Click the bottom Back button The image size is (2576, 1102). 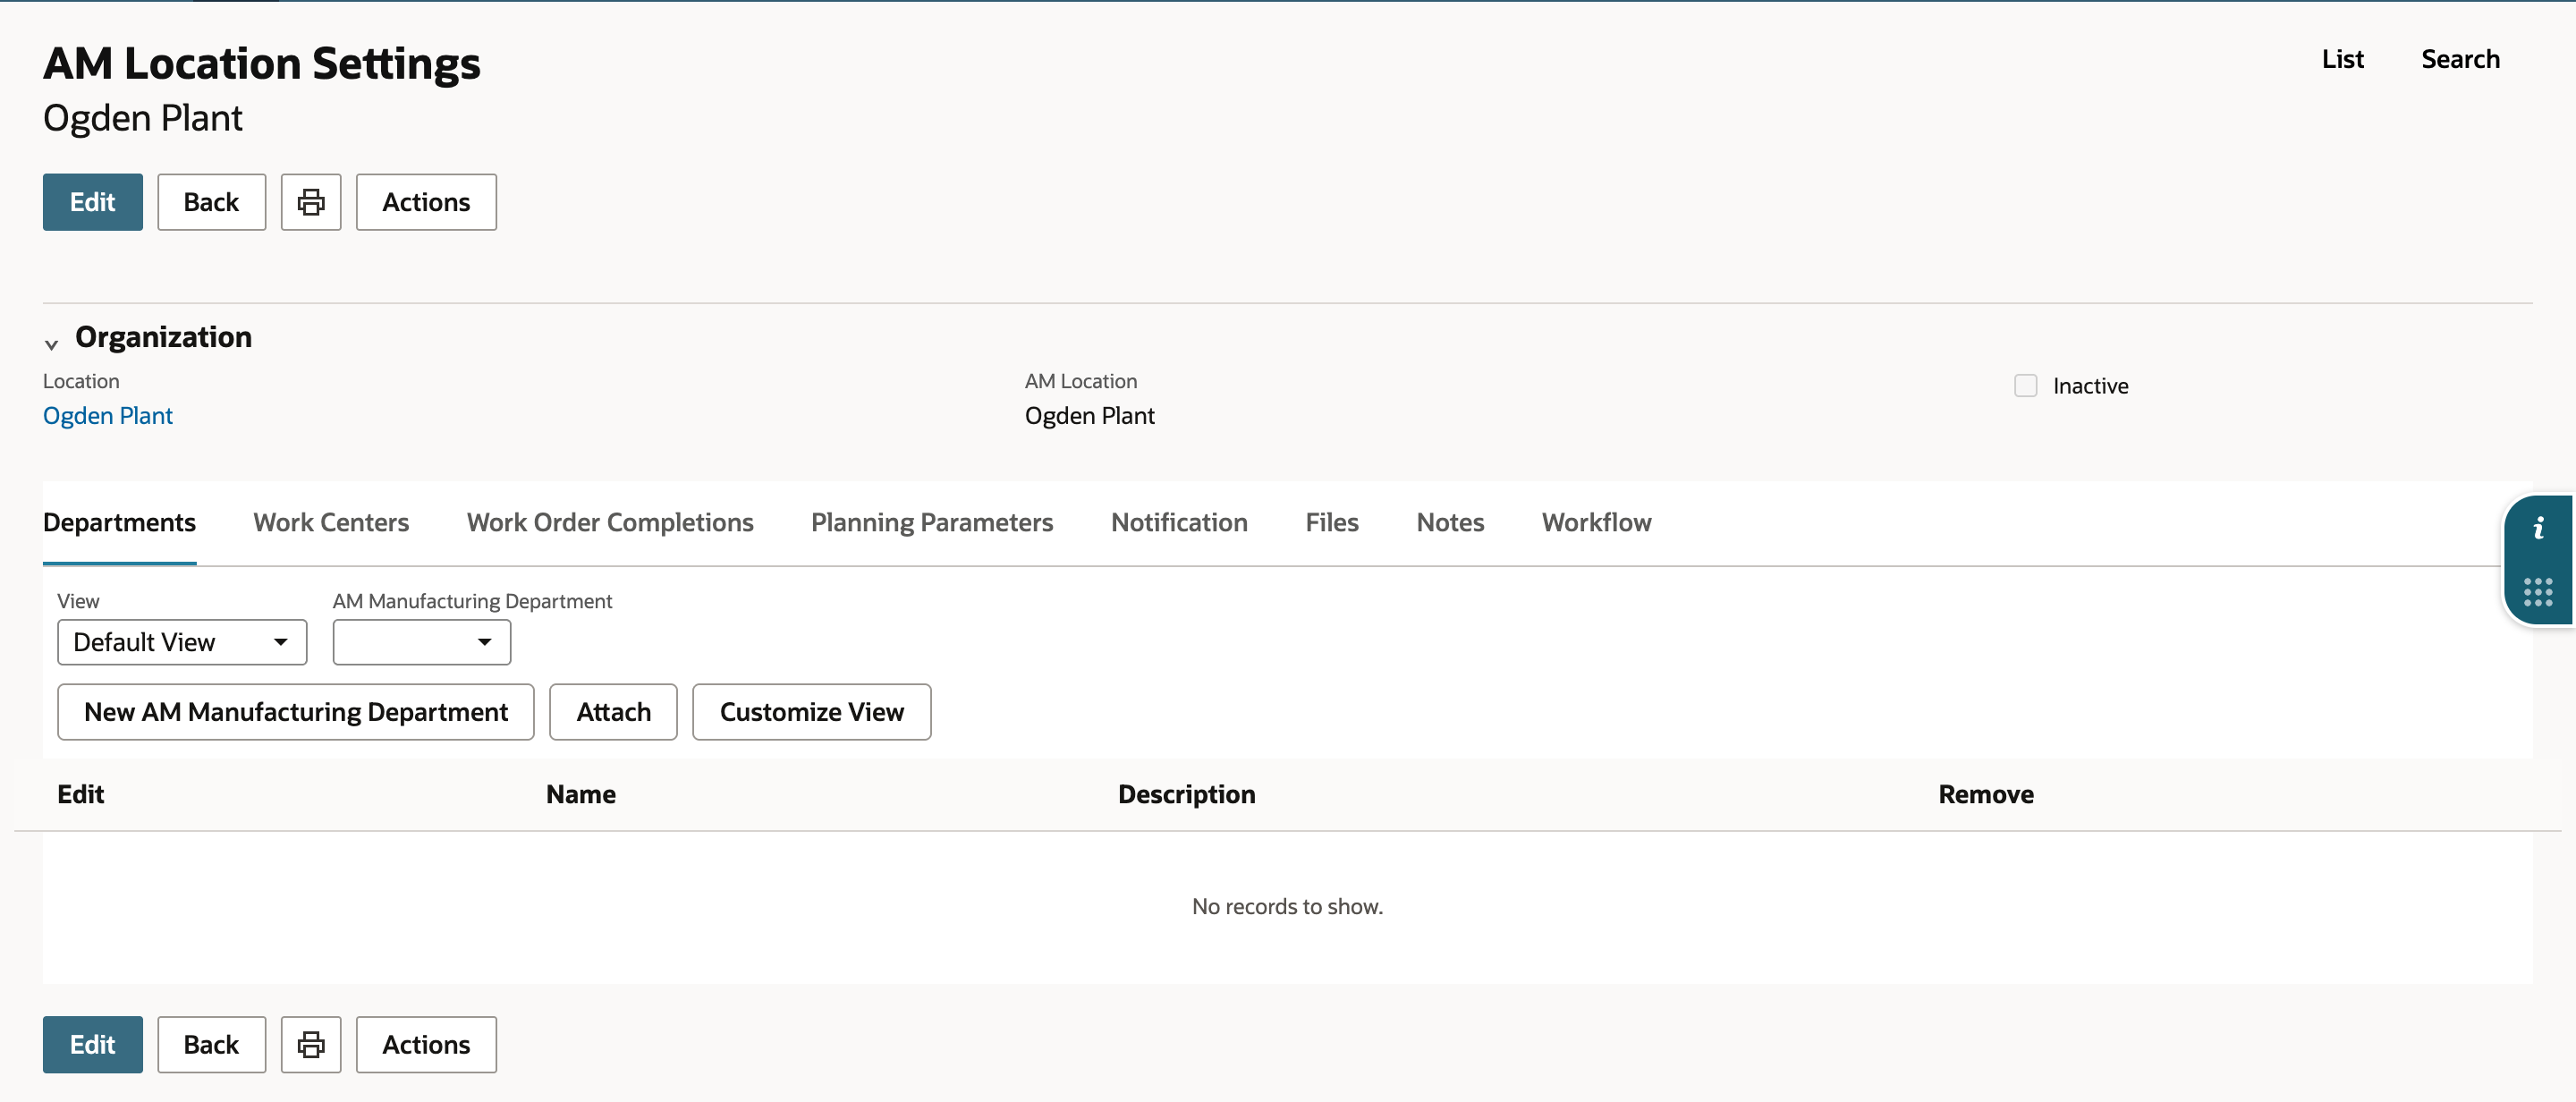click(211, 1044)
